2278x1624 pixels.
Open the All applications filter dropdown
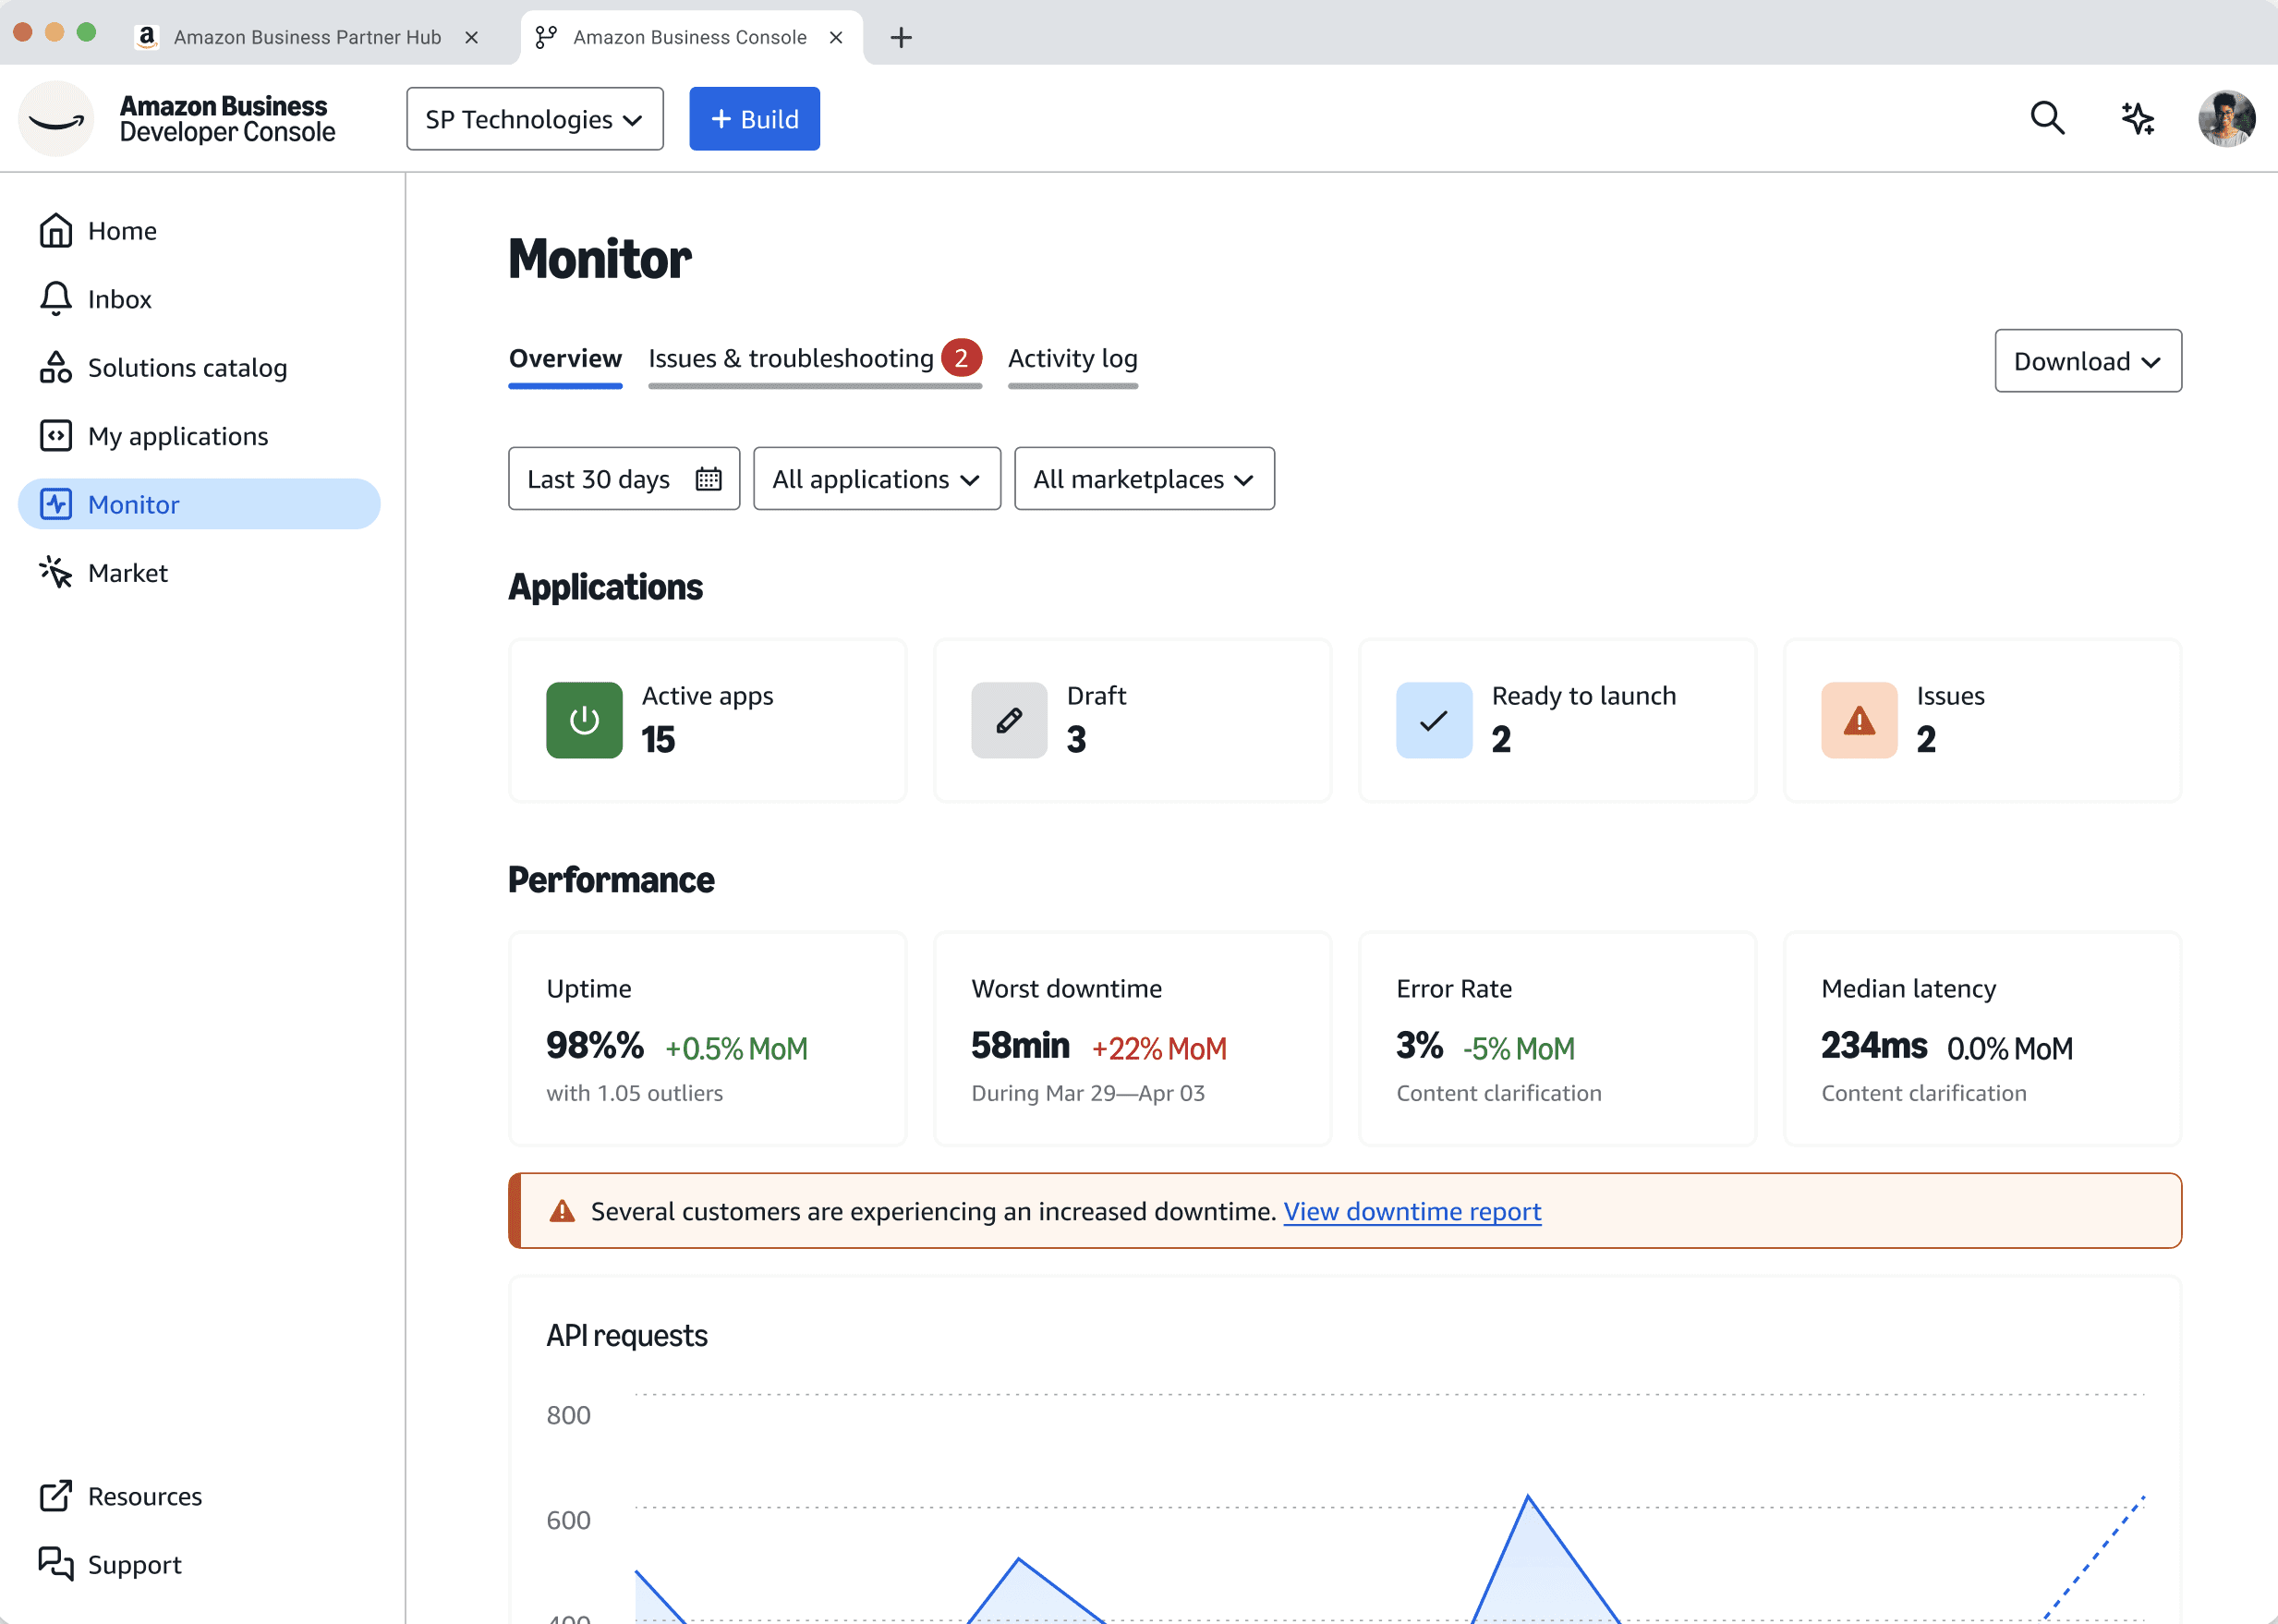pos(876,479)
